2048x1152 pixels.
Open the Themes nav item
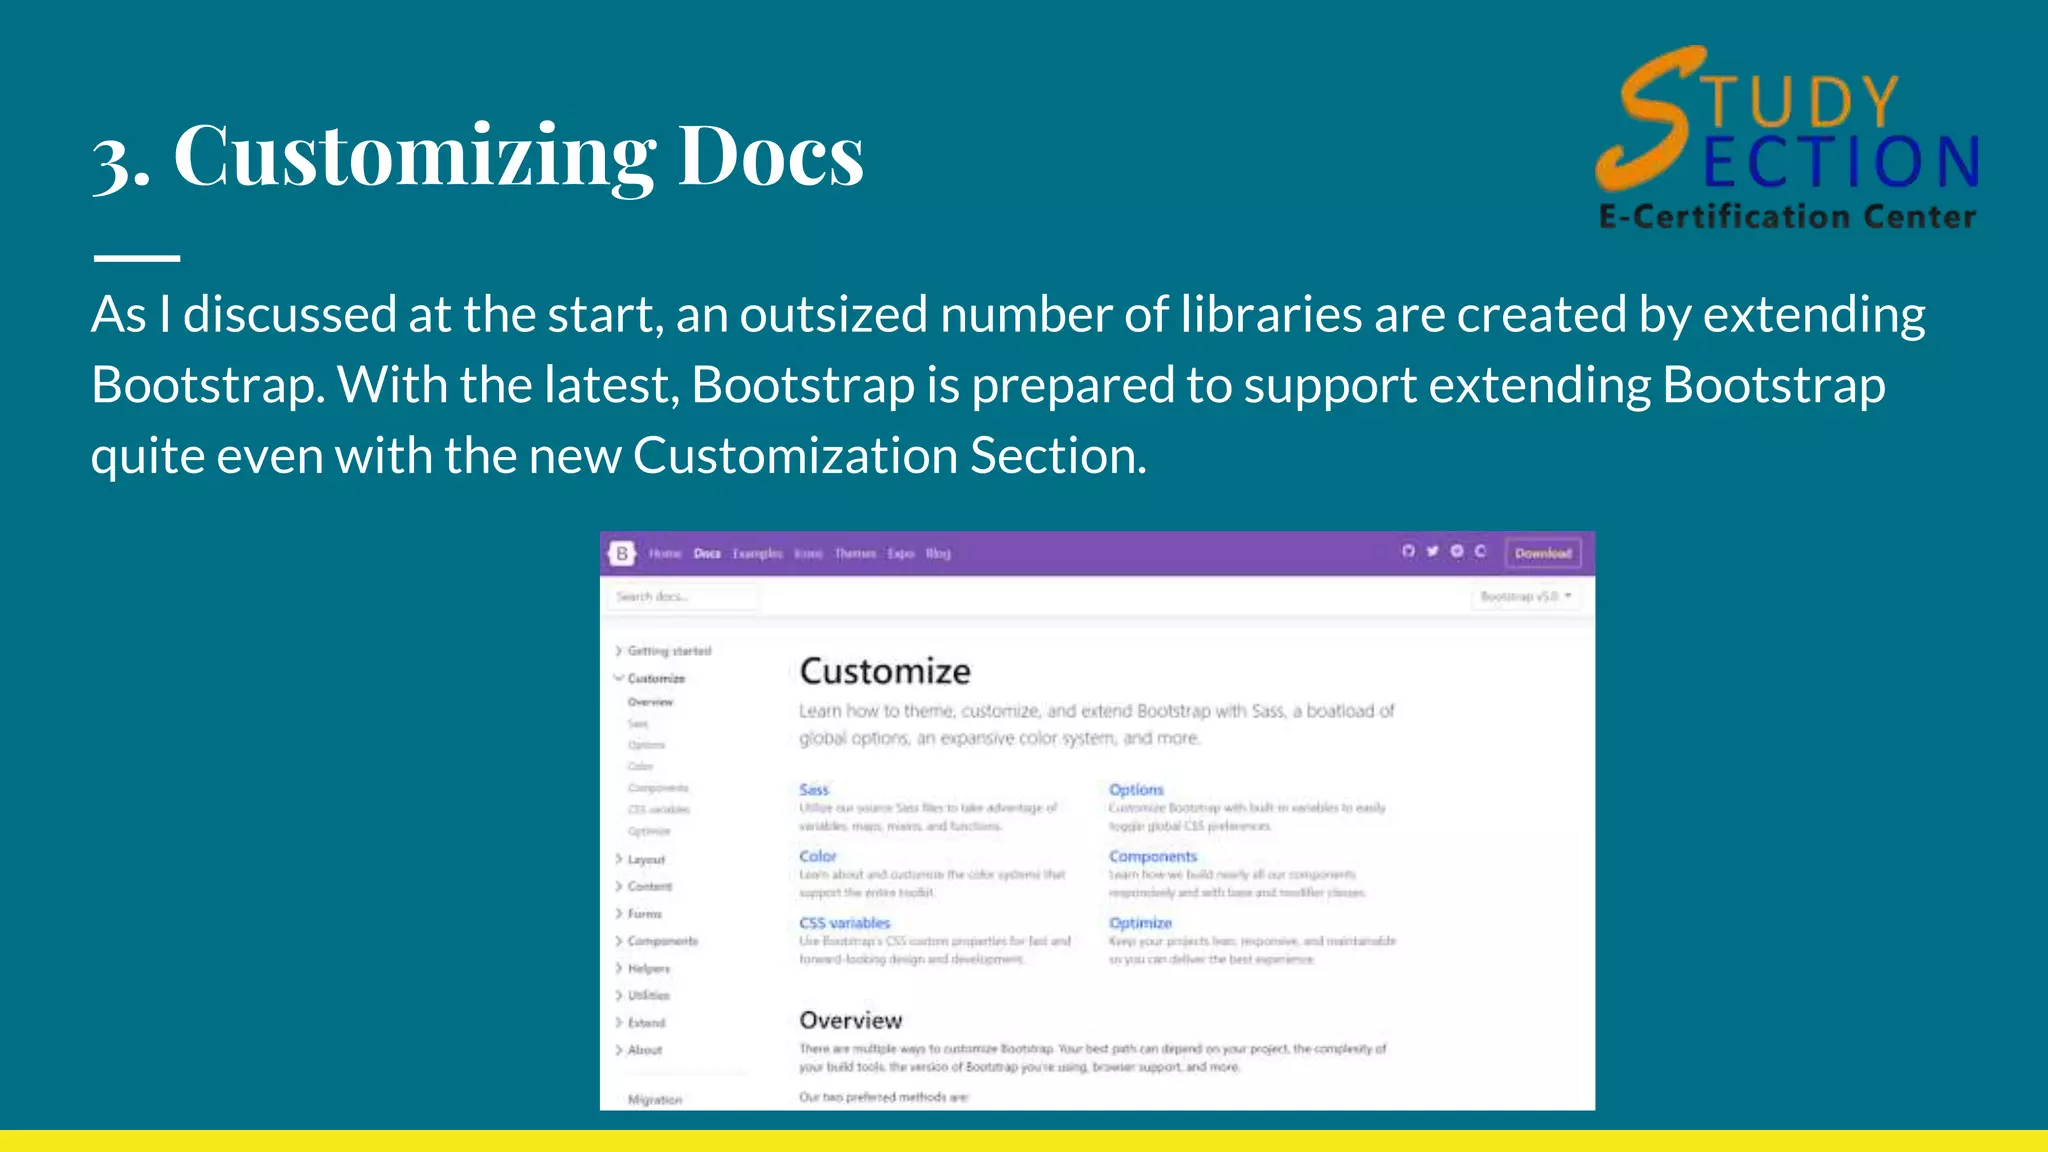(855, 553)
